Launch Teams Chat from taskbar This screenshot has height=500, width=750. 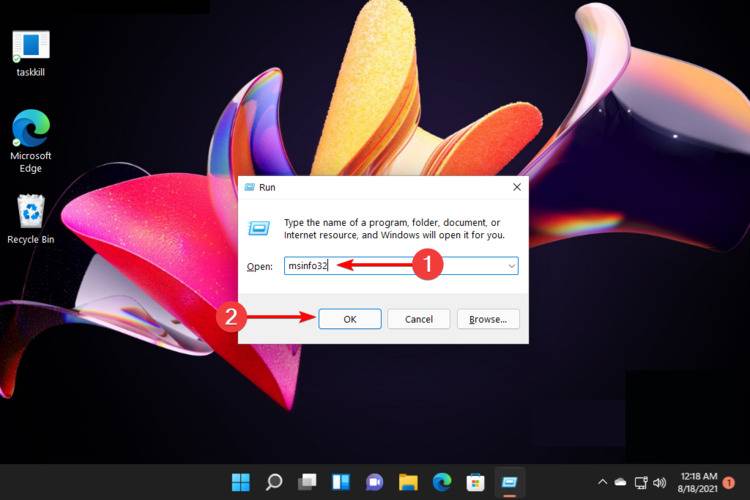374,482
